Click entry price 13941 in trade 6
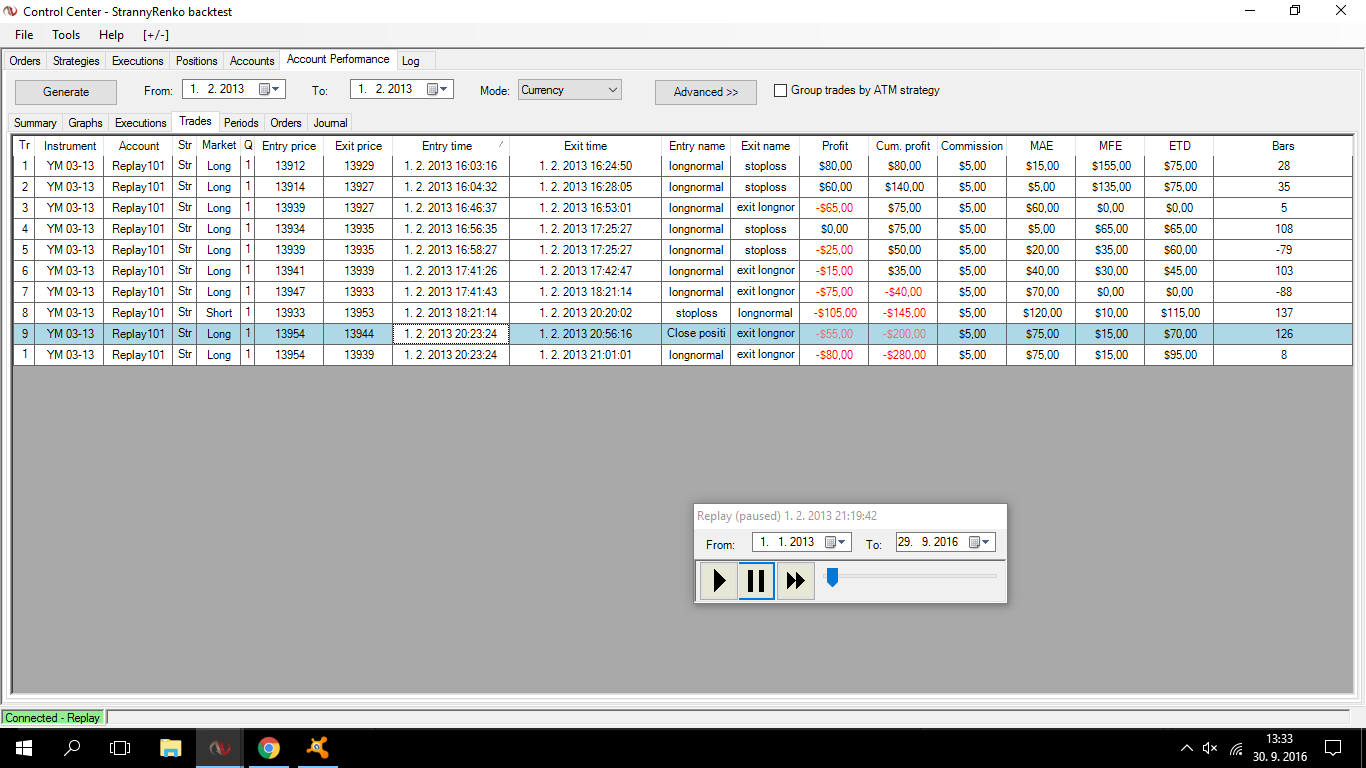 tap(289, 271)
